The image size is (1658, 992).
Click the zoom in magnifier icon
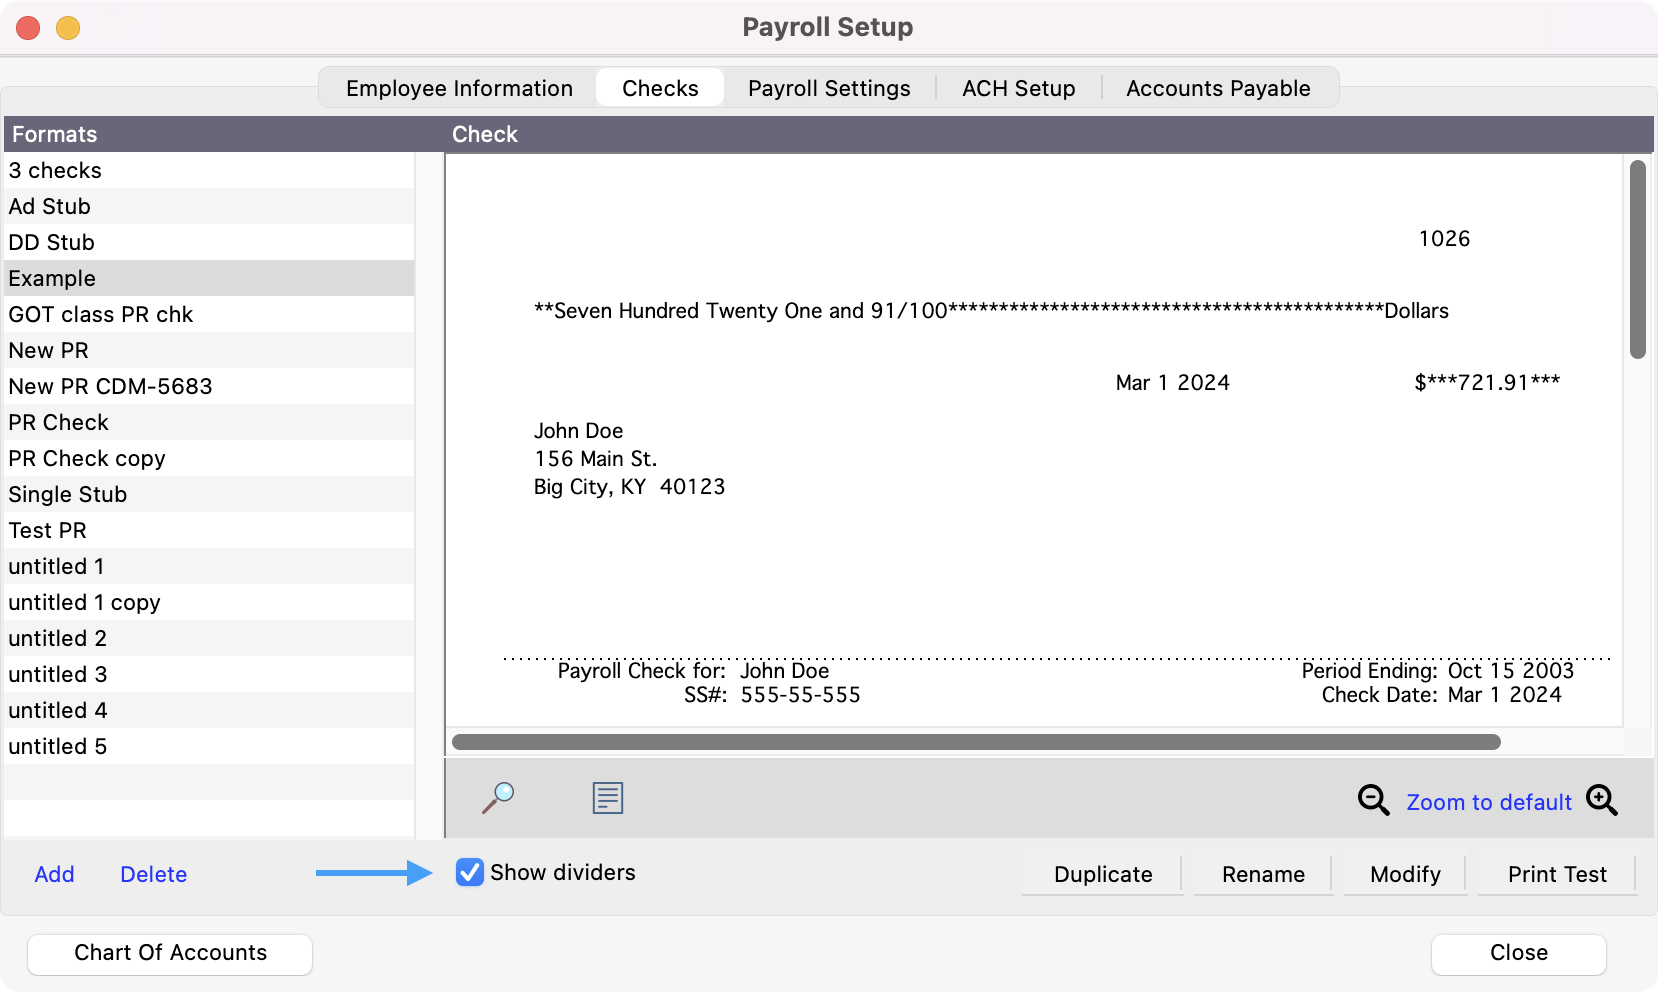tap(1601, 800)
